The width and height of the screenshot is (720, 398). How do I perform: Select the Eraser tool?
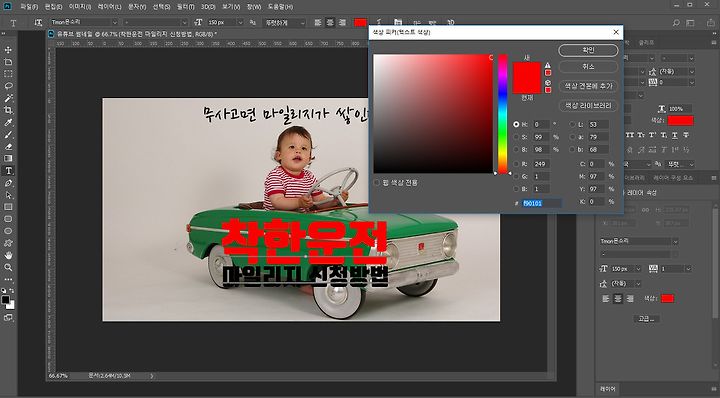(8, 147)
